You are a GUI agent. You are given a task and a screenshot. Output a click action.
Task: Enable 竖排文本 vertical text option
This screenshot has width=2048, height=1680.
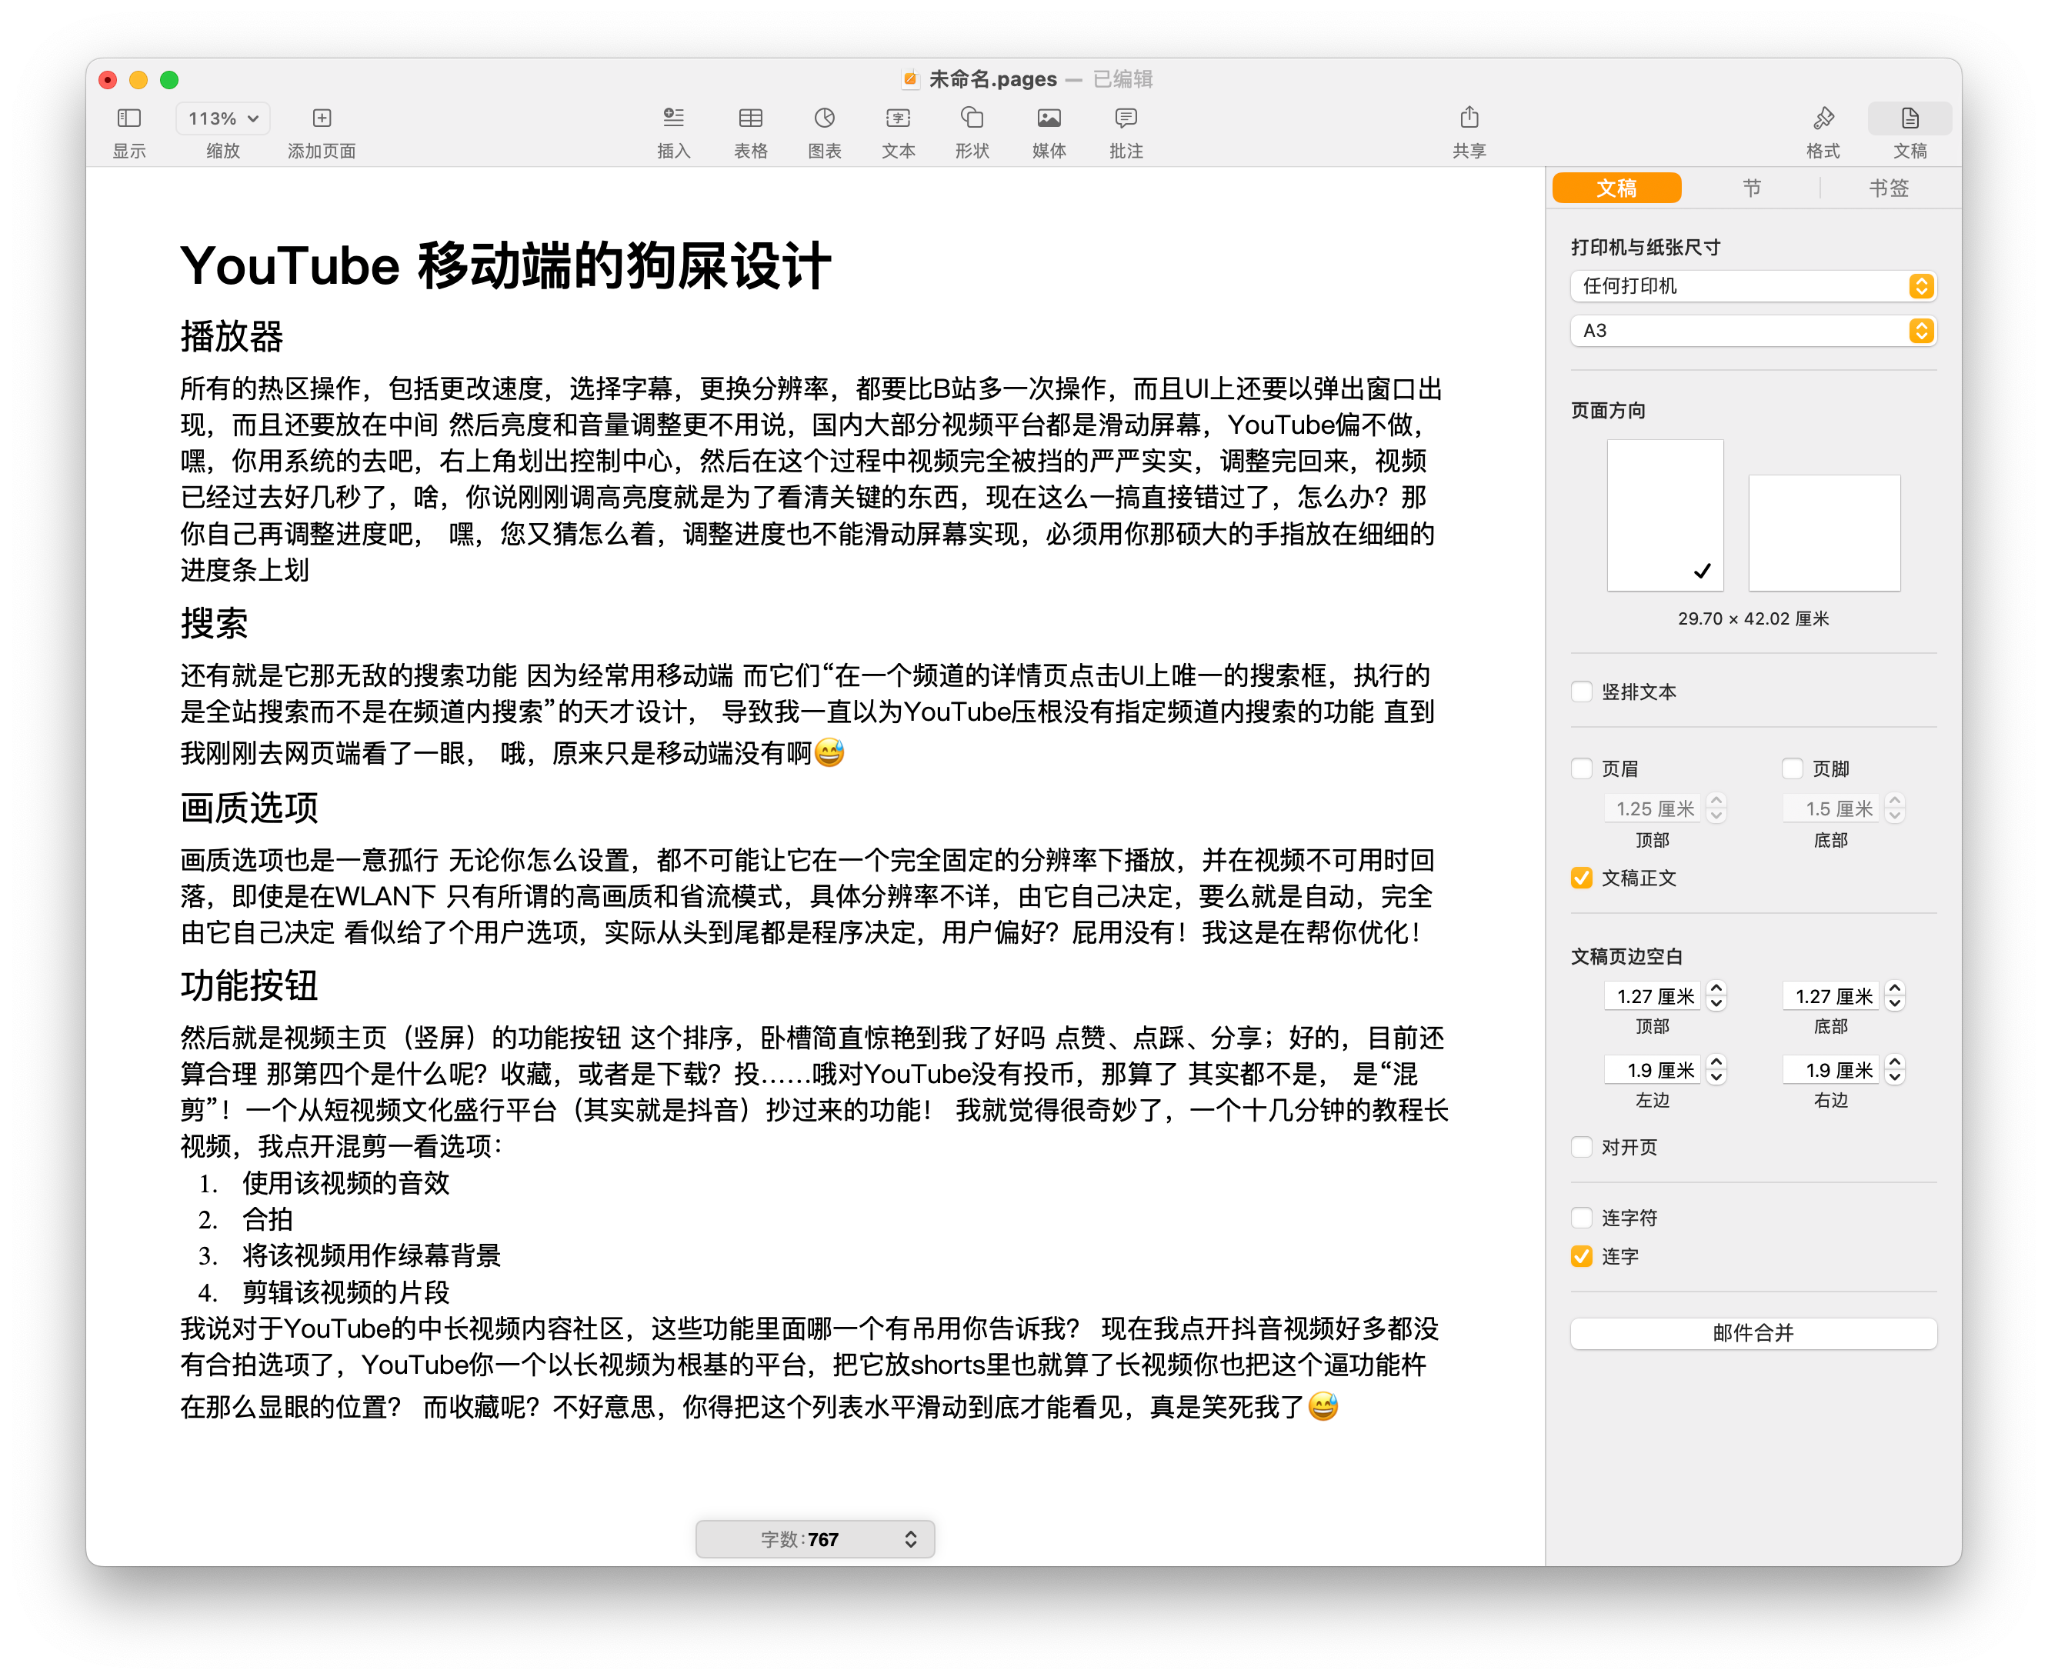point(1581,691)
